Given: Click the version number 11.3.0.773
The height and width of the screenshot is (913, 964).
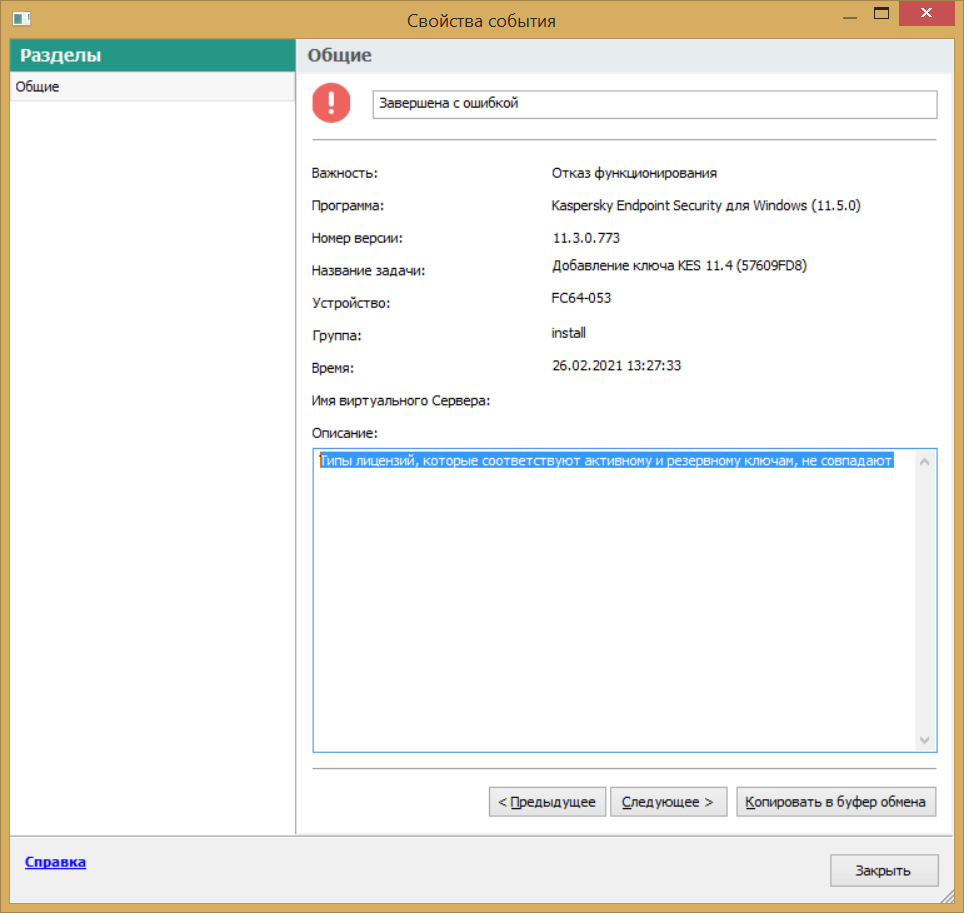Looking at the screenshot, I should pos(586,238).
